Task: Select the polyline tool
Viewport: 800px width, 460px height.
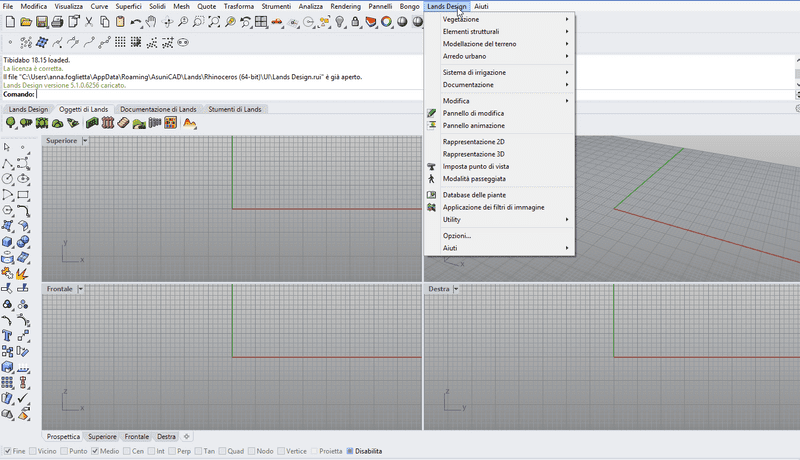Action: 7,163
